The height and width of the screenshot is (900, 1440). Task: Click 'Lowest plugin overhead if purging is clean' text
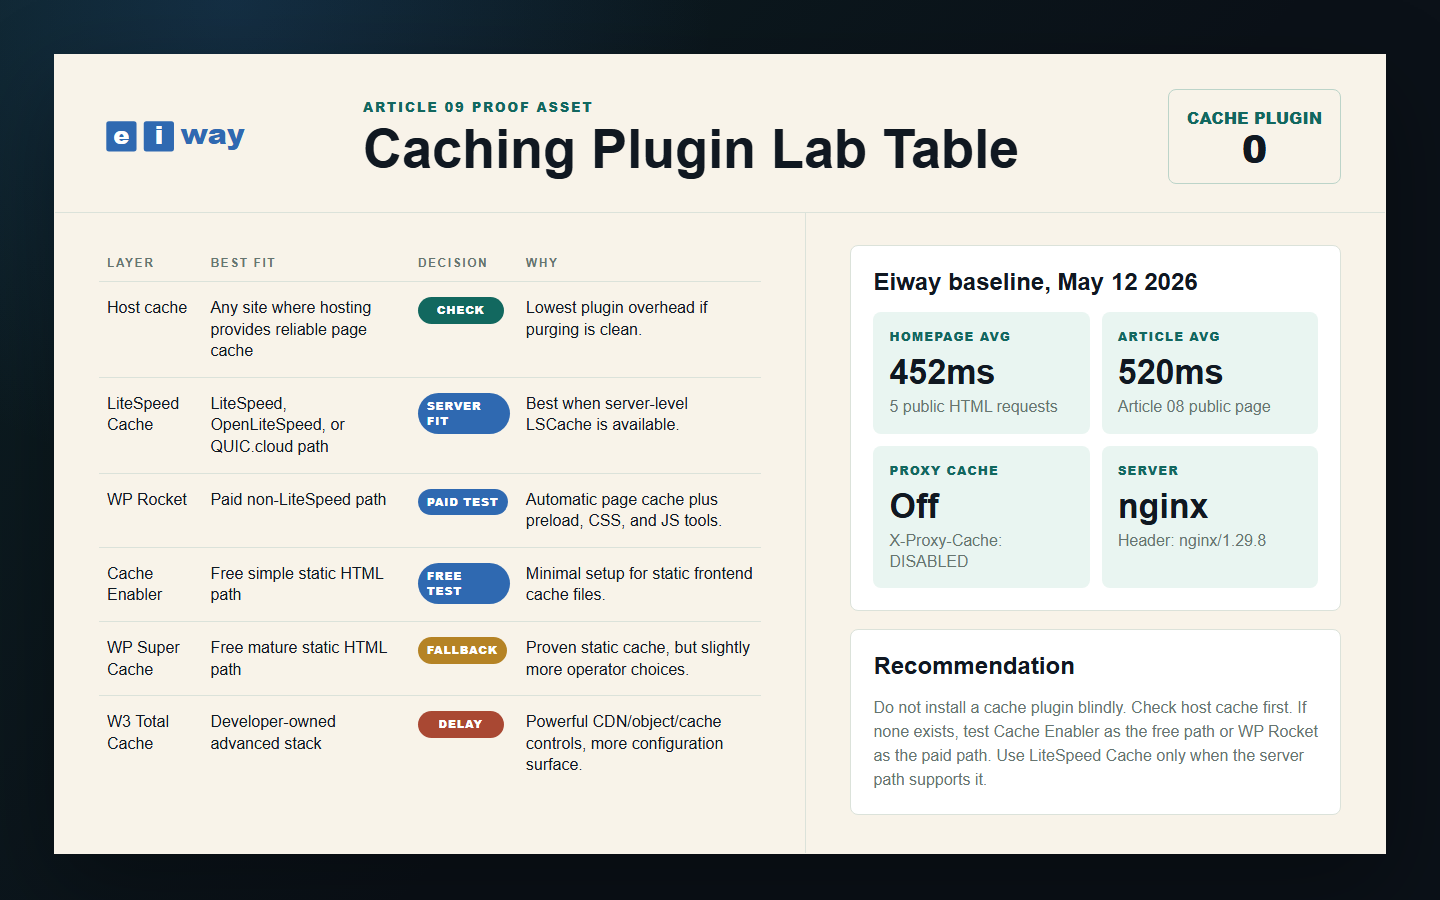[x=617, y=319]
